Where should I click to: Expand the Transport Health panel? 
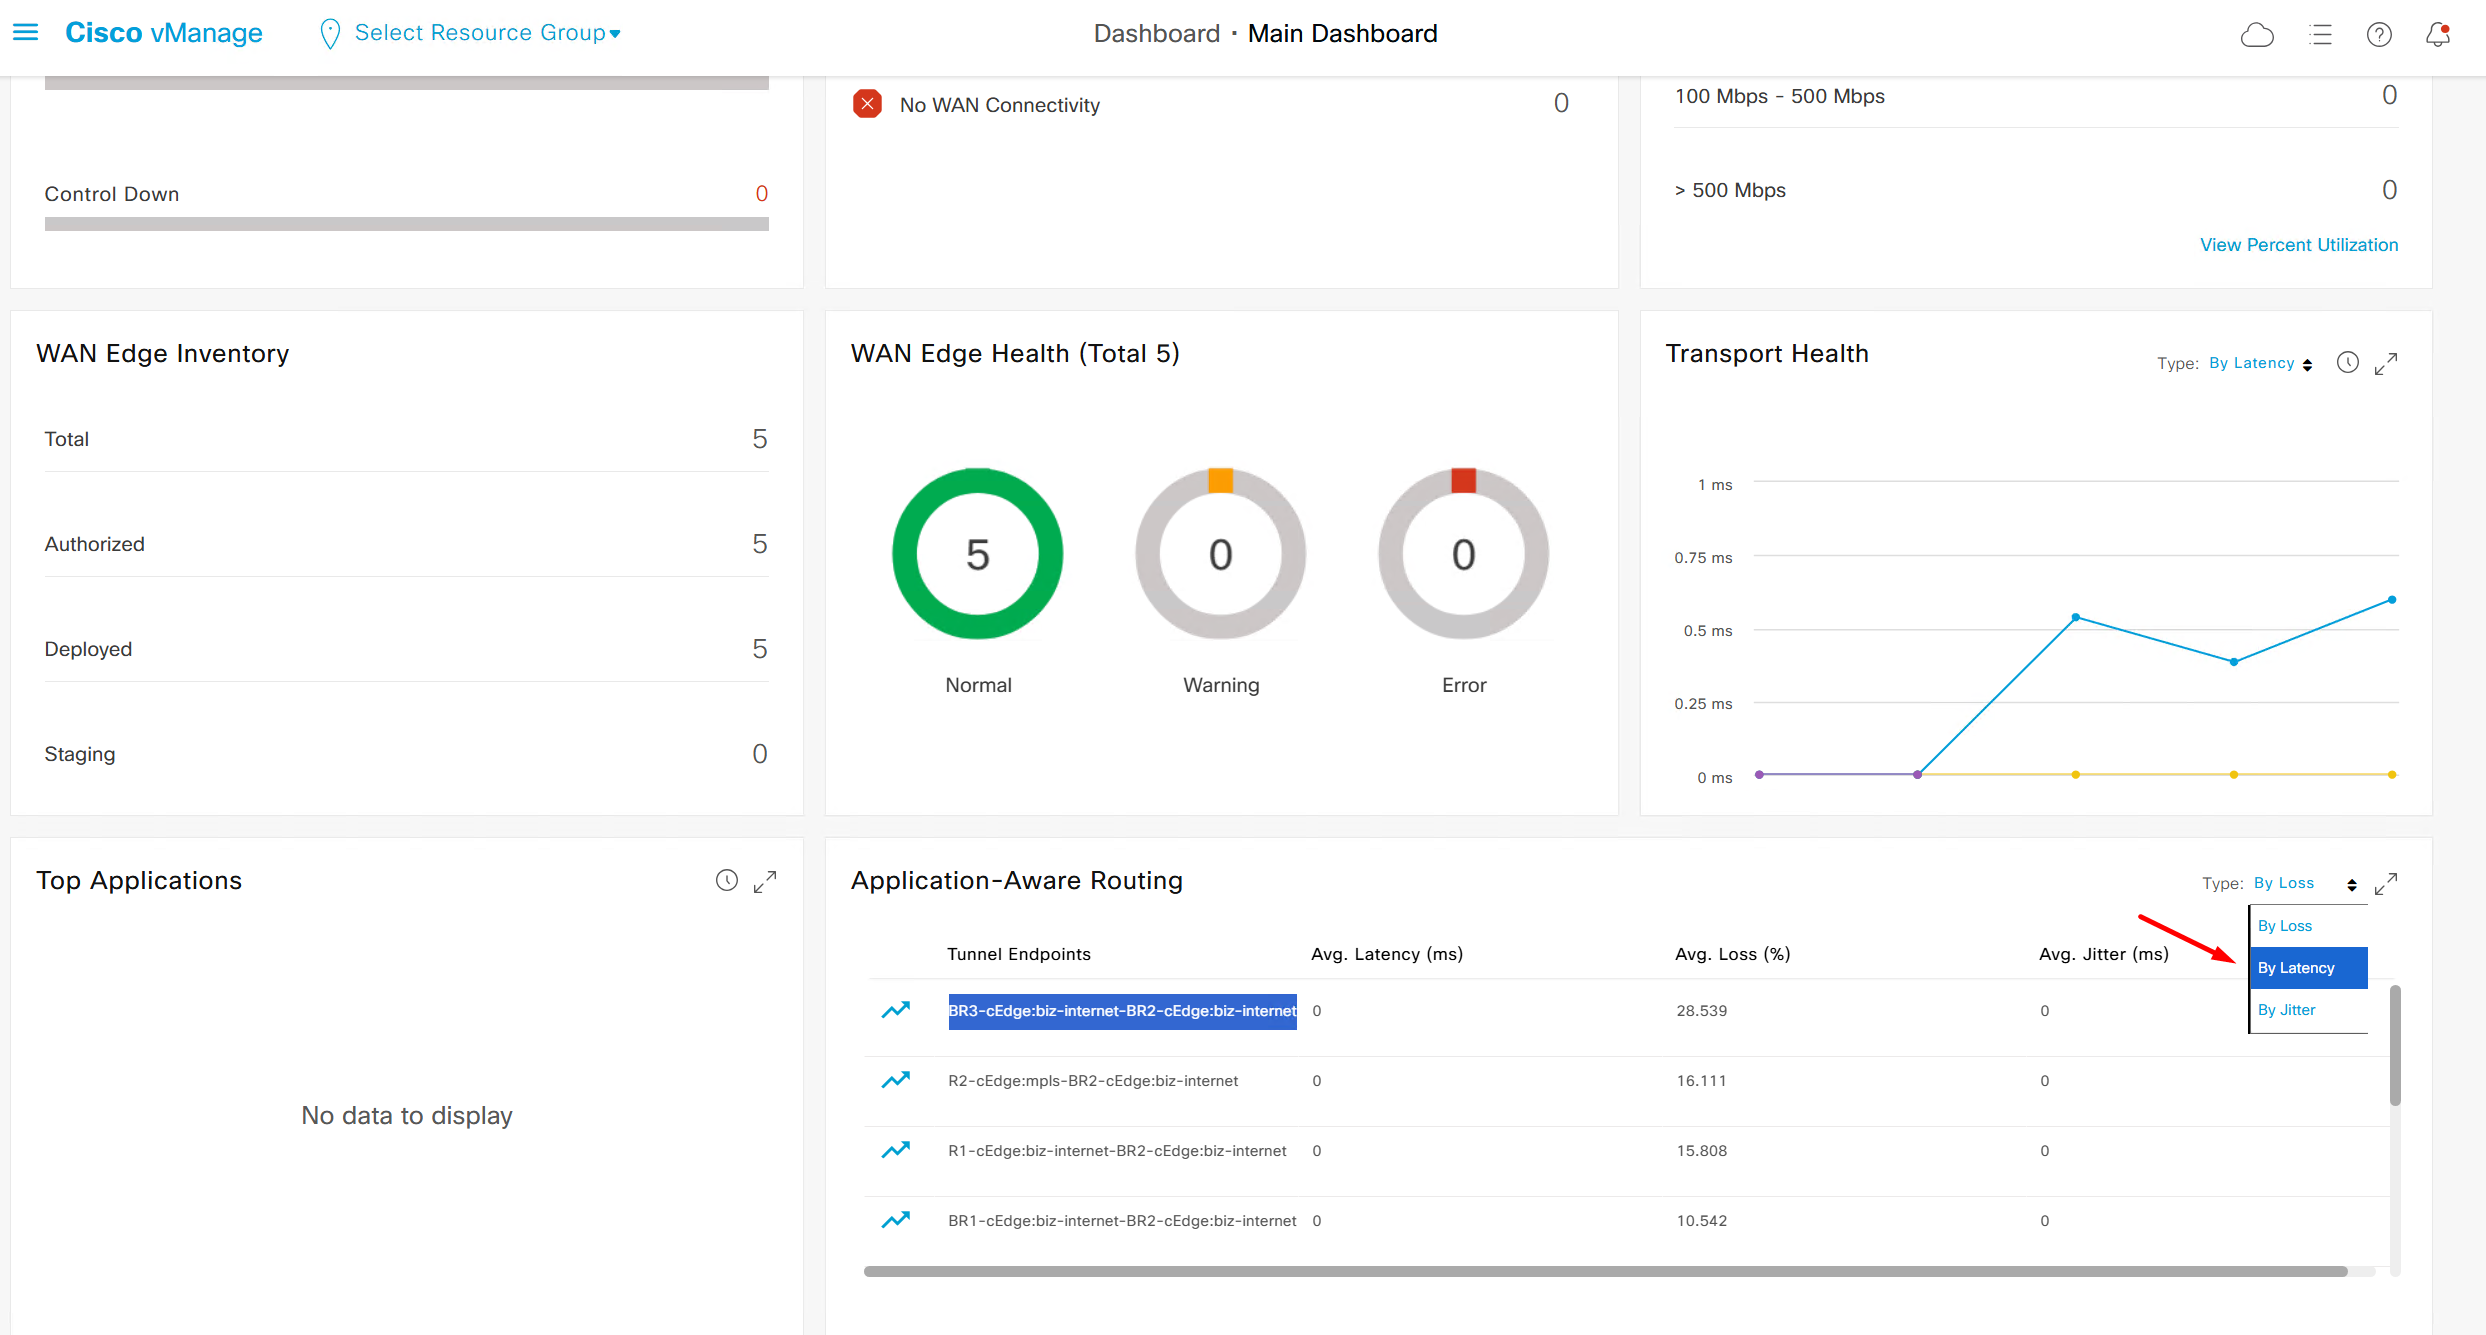pos(2386,364)
